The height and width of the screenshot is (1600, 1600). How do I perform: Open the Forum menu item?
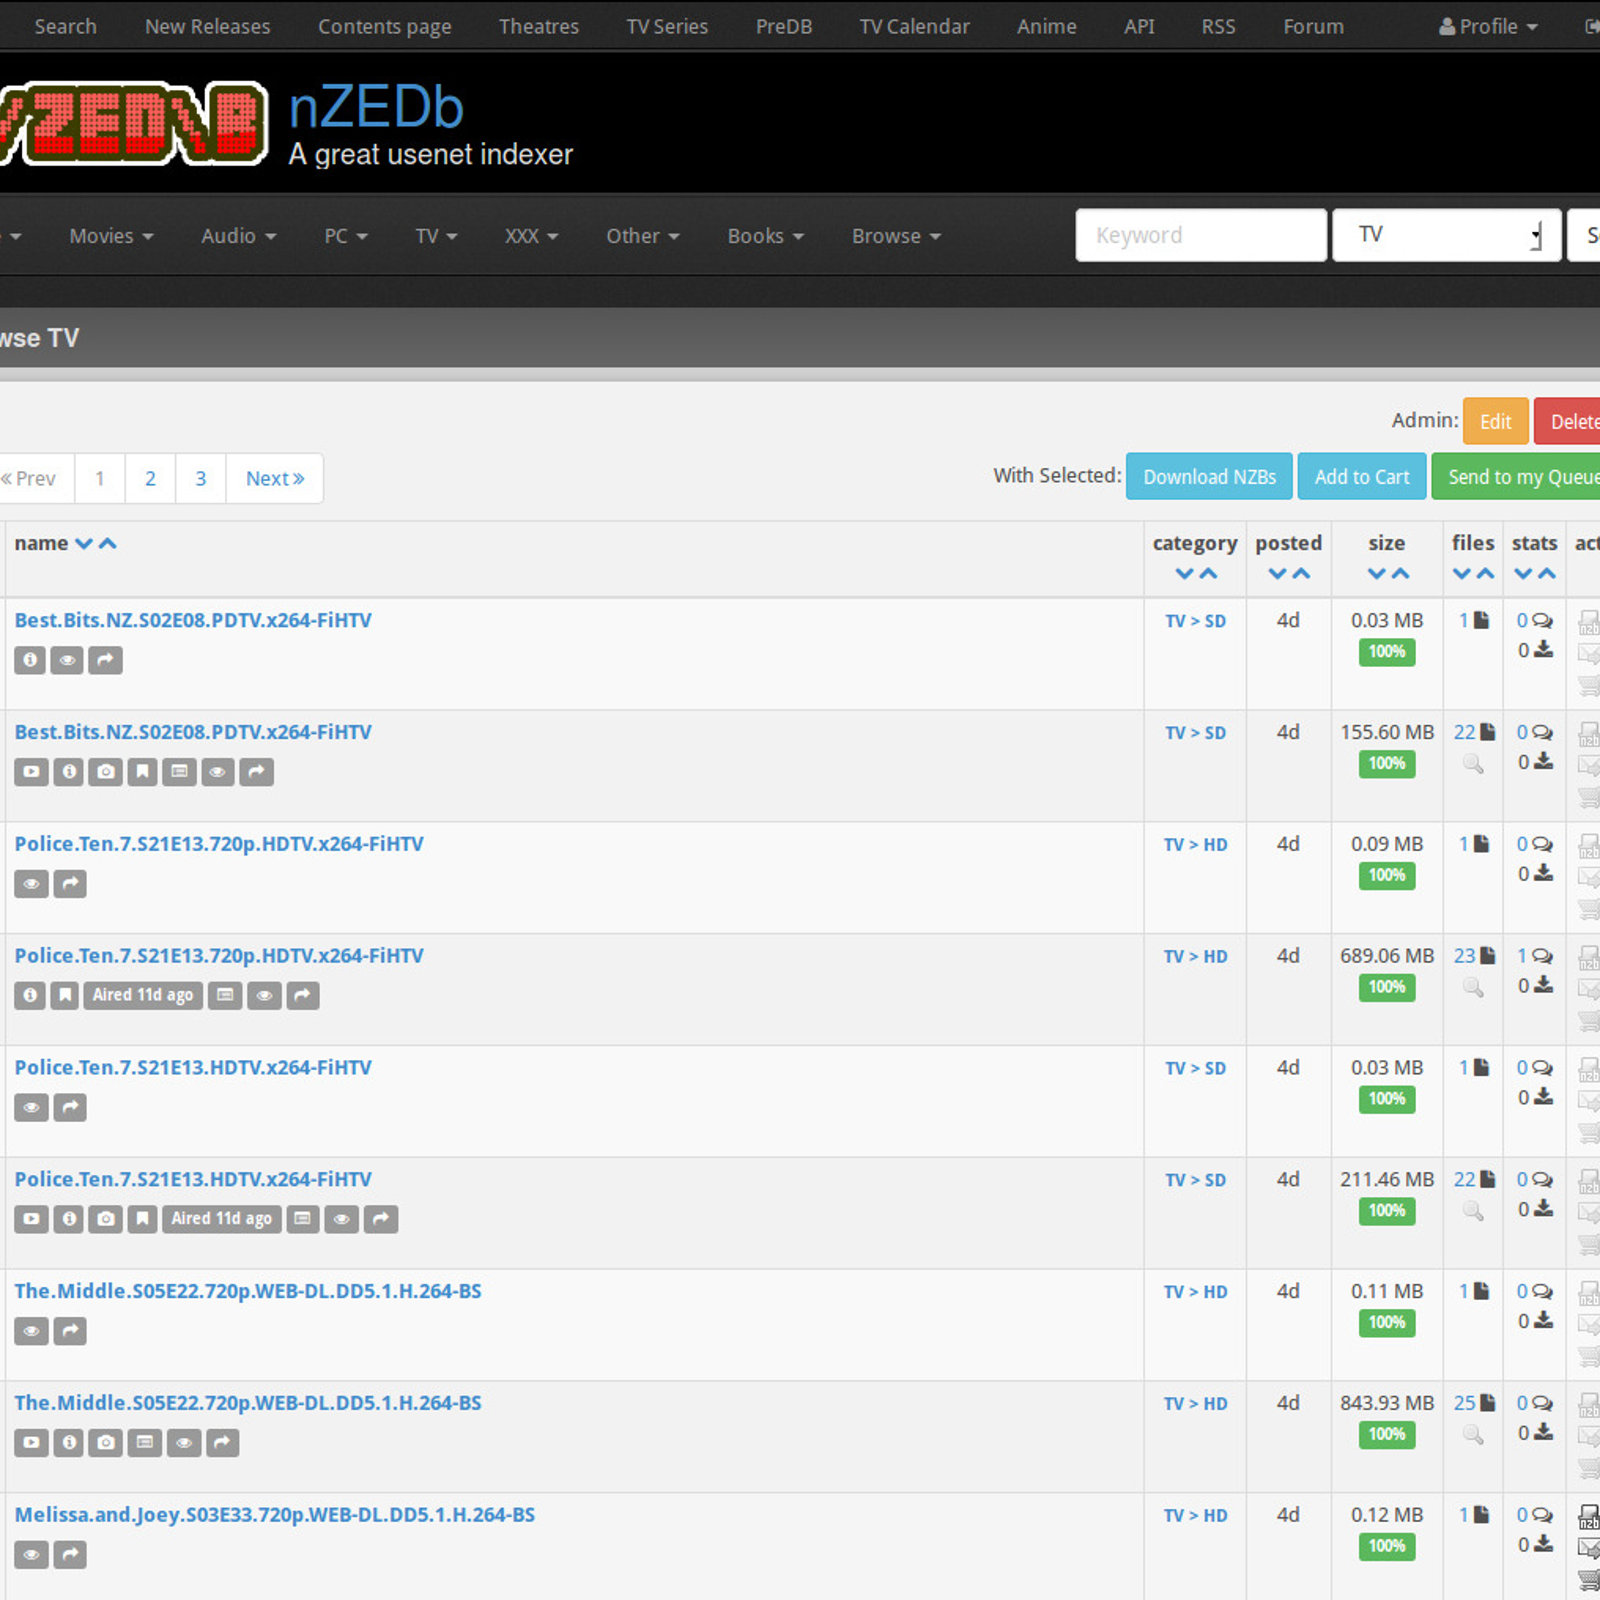pos(1314,27)
